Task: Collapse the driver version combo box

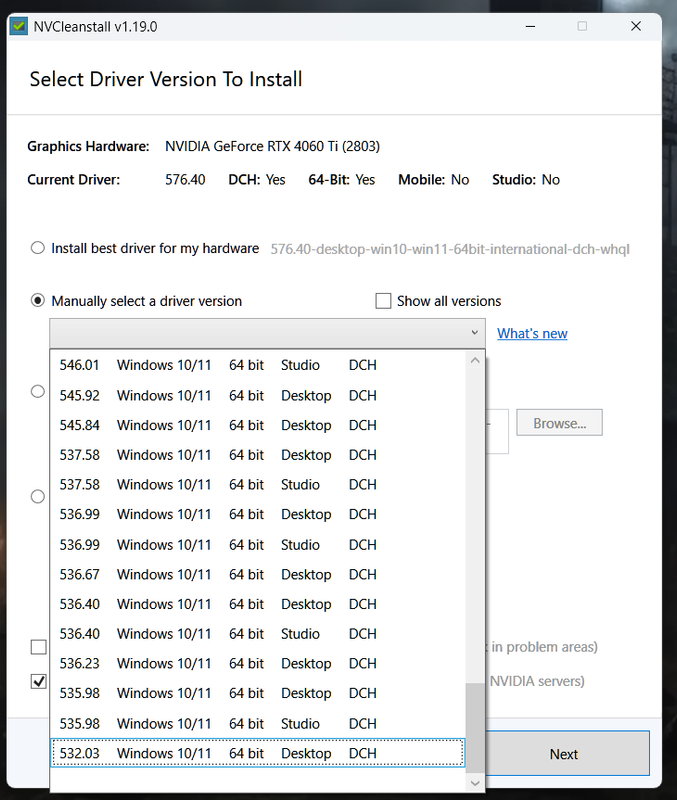Action: tap(267, 333)
